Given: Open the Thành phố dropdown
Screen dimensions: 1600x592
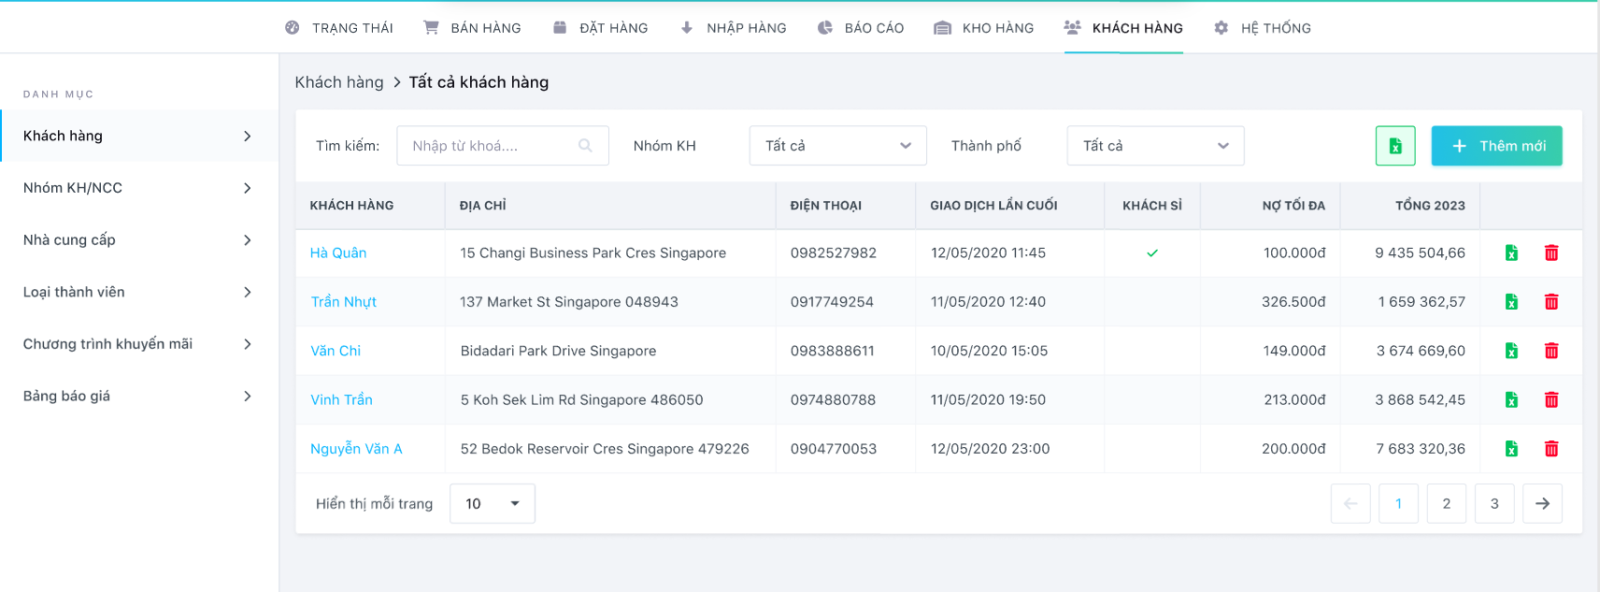Looking at the screenshot, I should pyautogui.click(x=1155, y=146).
